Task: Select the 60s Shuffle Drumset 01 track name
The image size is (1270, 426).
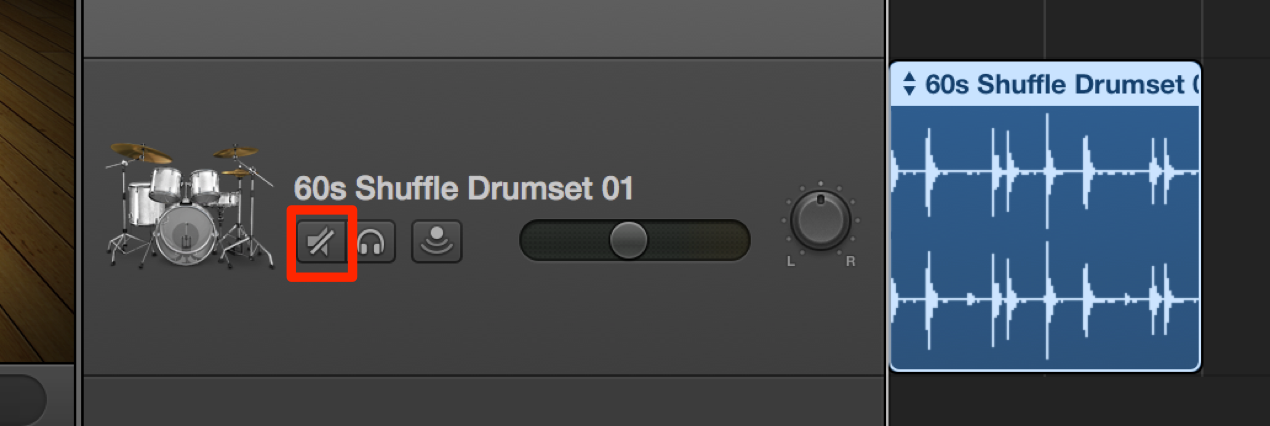Action: point(463,188)
